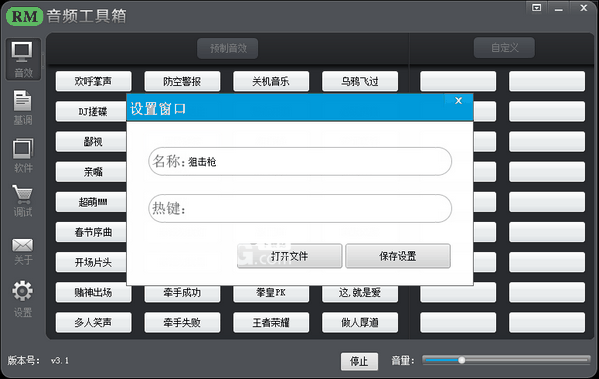Switch to the 自定义 tab
Screen dimensions: 599x379
(x=504, y=48)
